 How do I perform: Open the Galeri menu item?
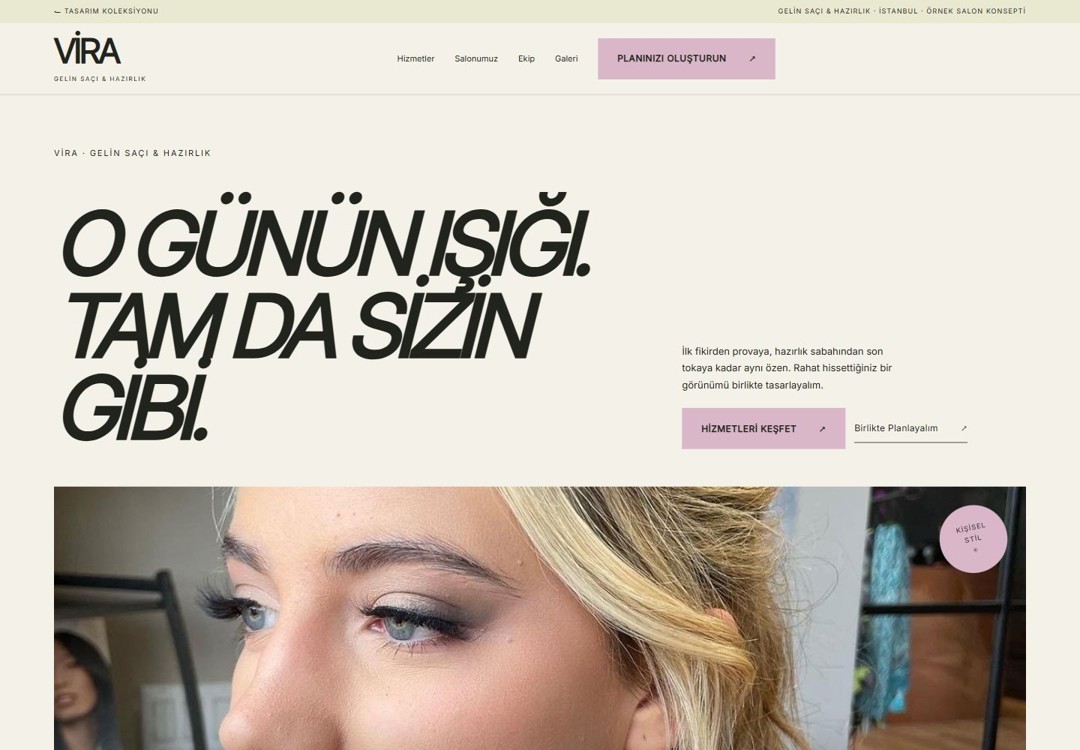[x=566, y=59]
